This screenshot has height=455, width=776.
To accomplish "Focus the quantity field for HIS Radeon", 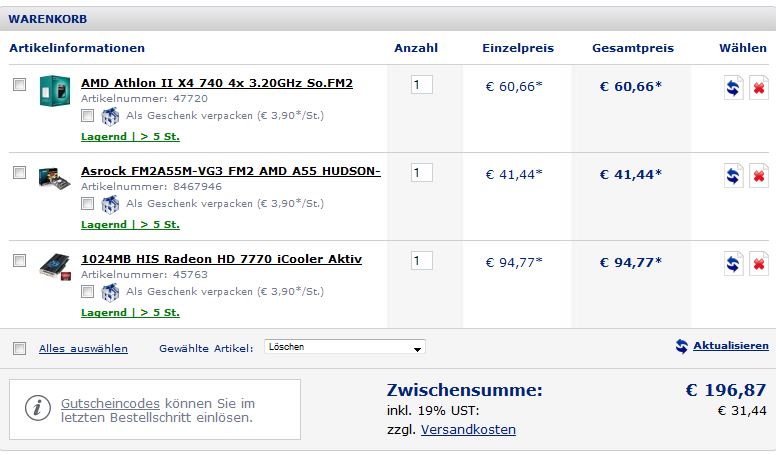I will click(x=422, y=260).
